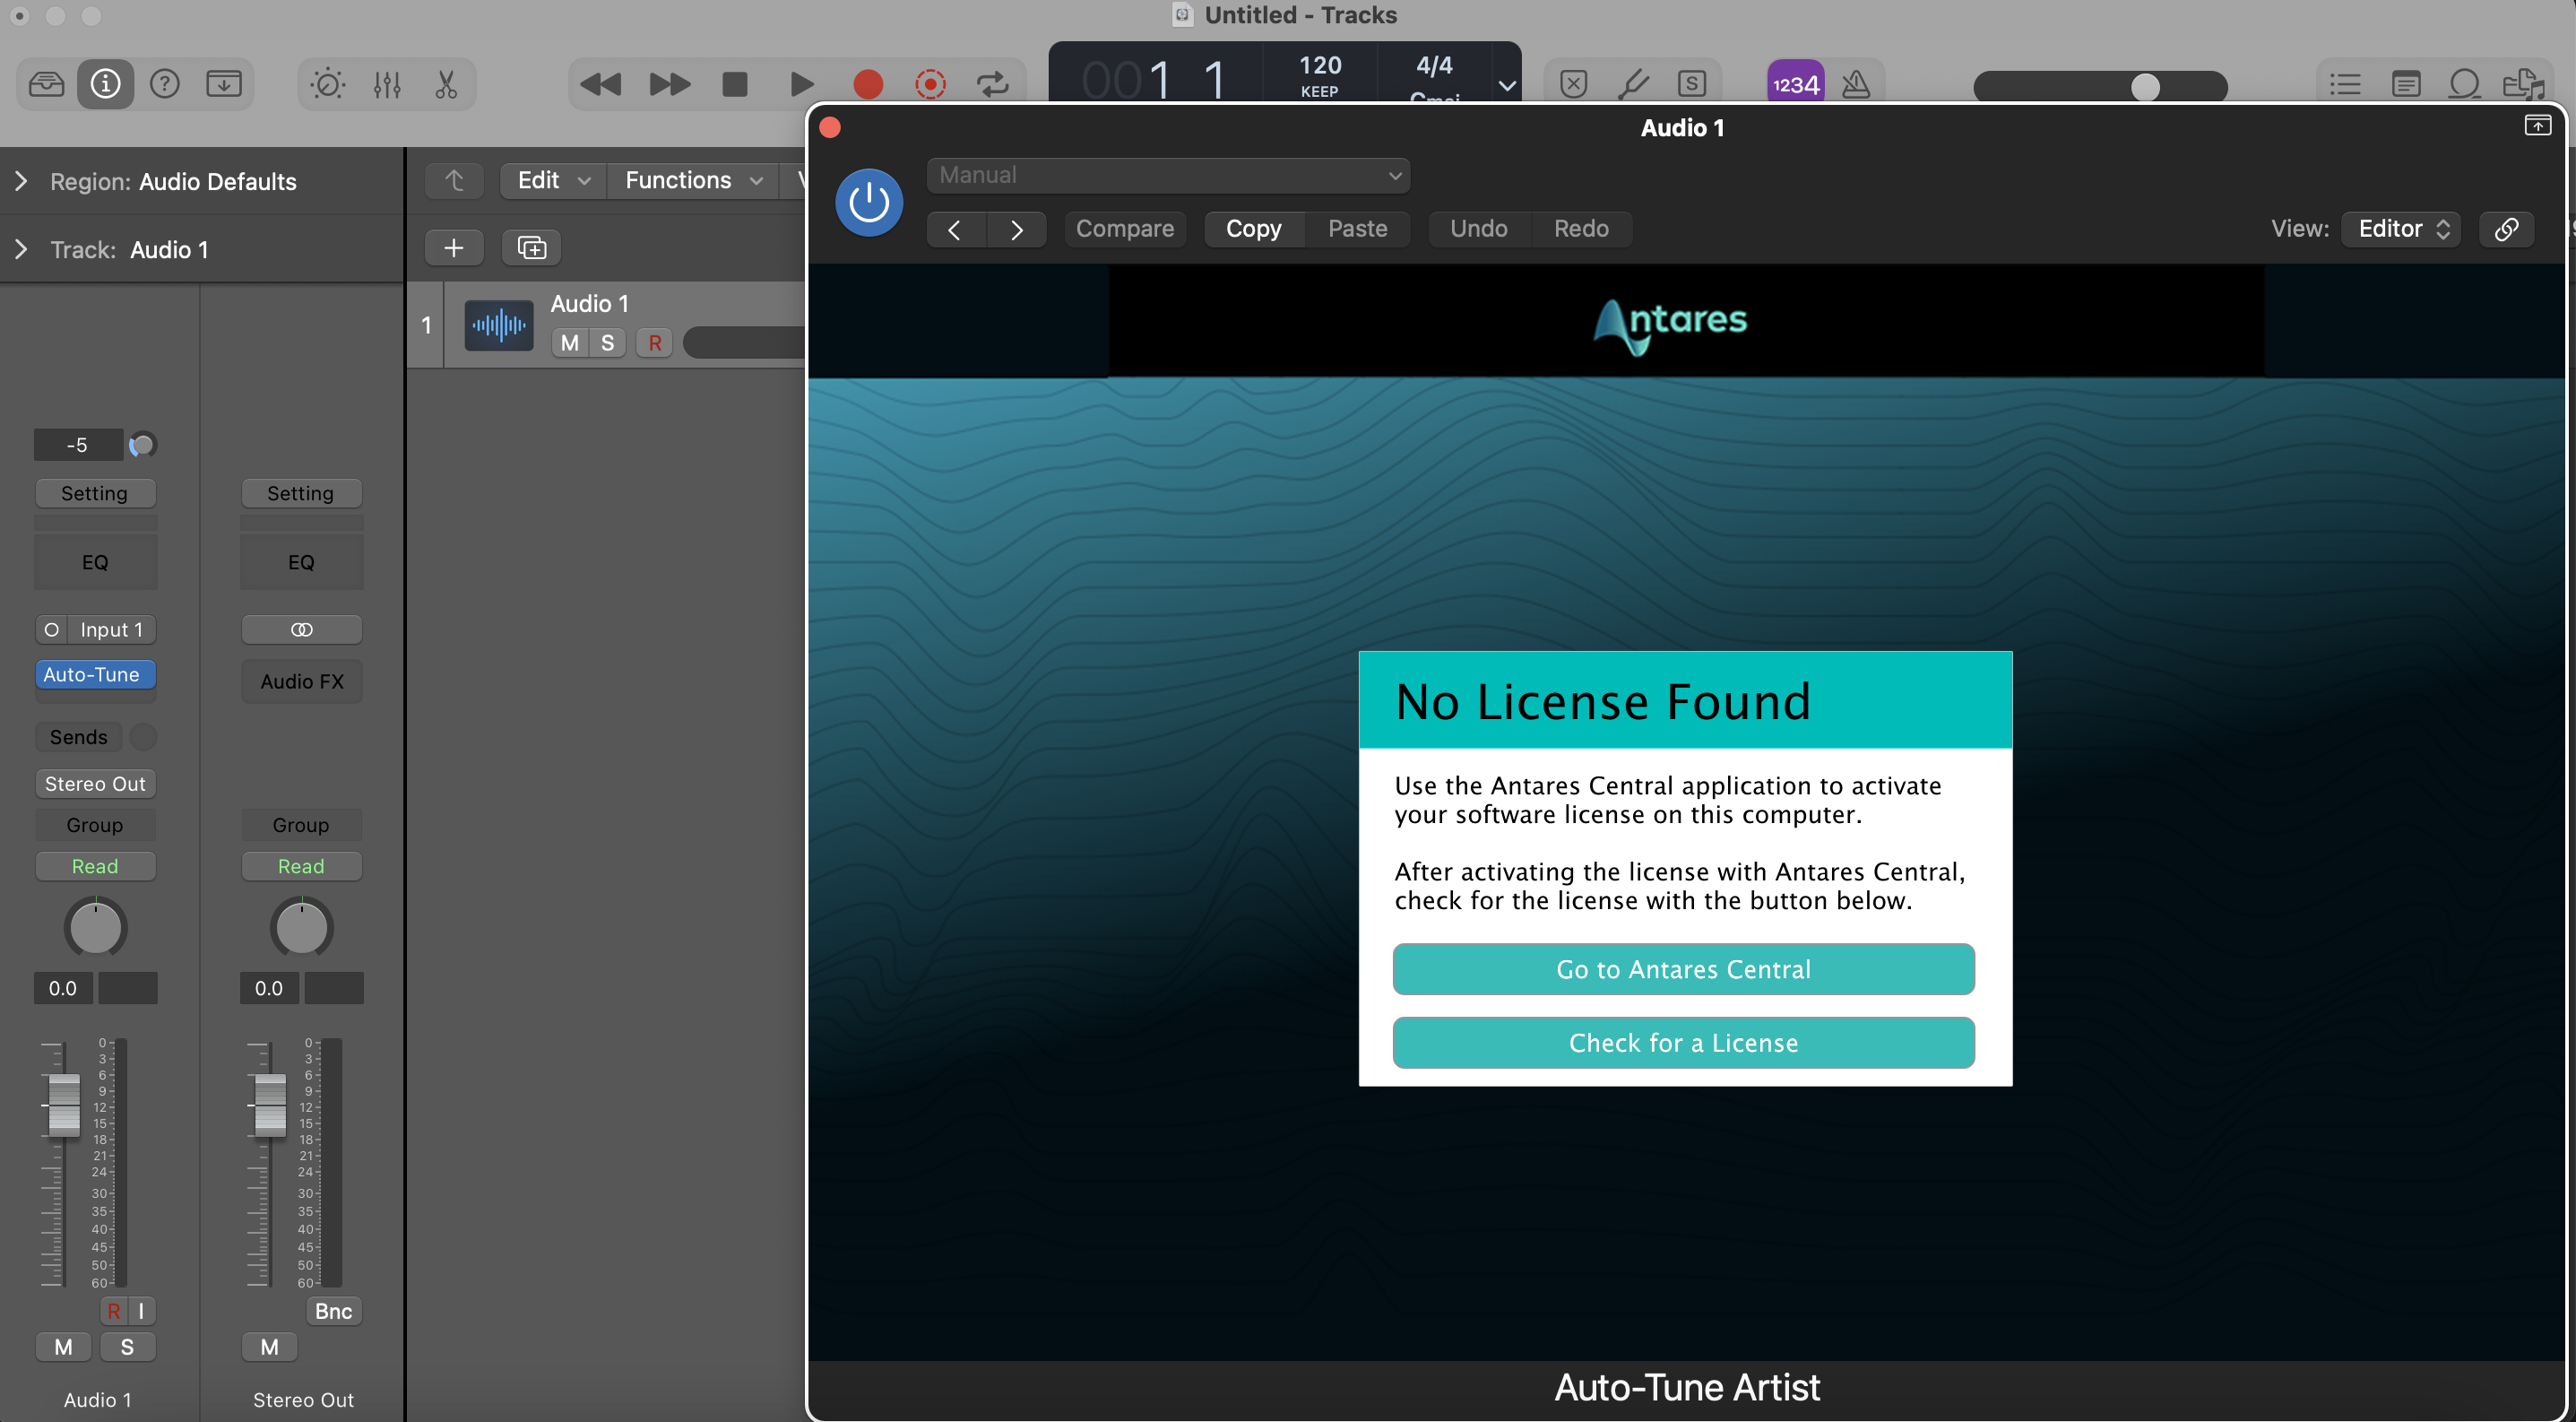Open the Manual preset dropdown

1168,175
